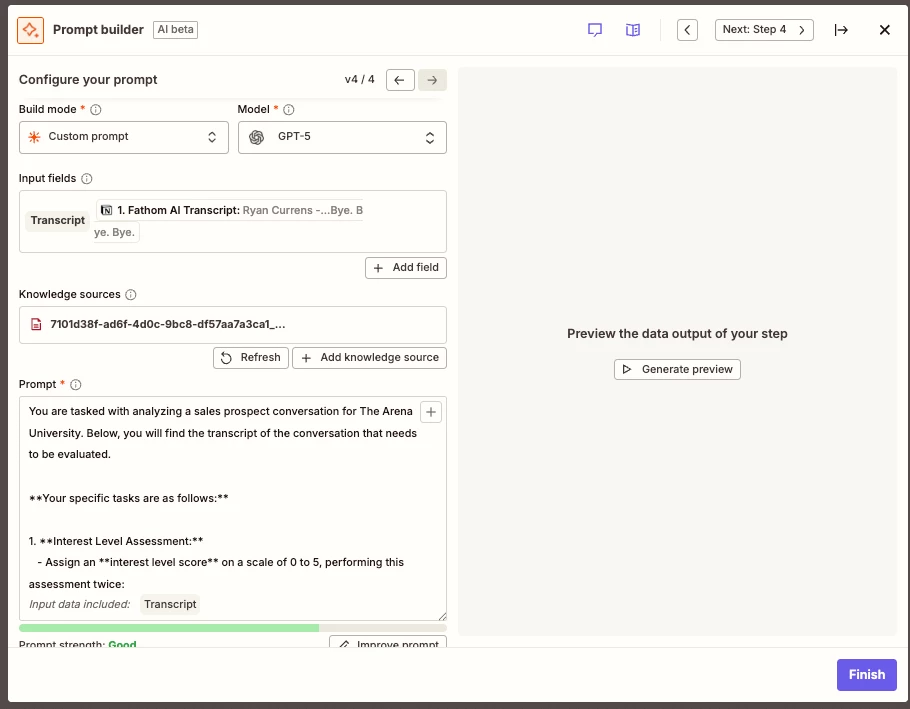Show info tooltip for Model
The image size is (910, 709).
pos(288,110)
